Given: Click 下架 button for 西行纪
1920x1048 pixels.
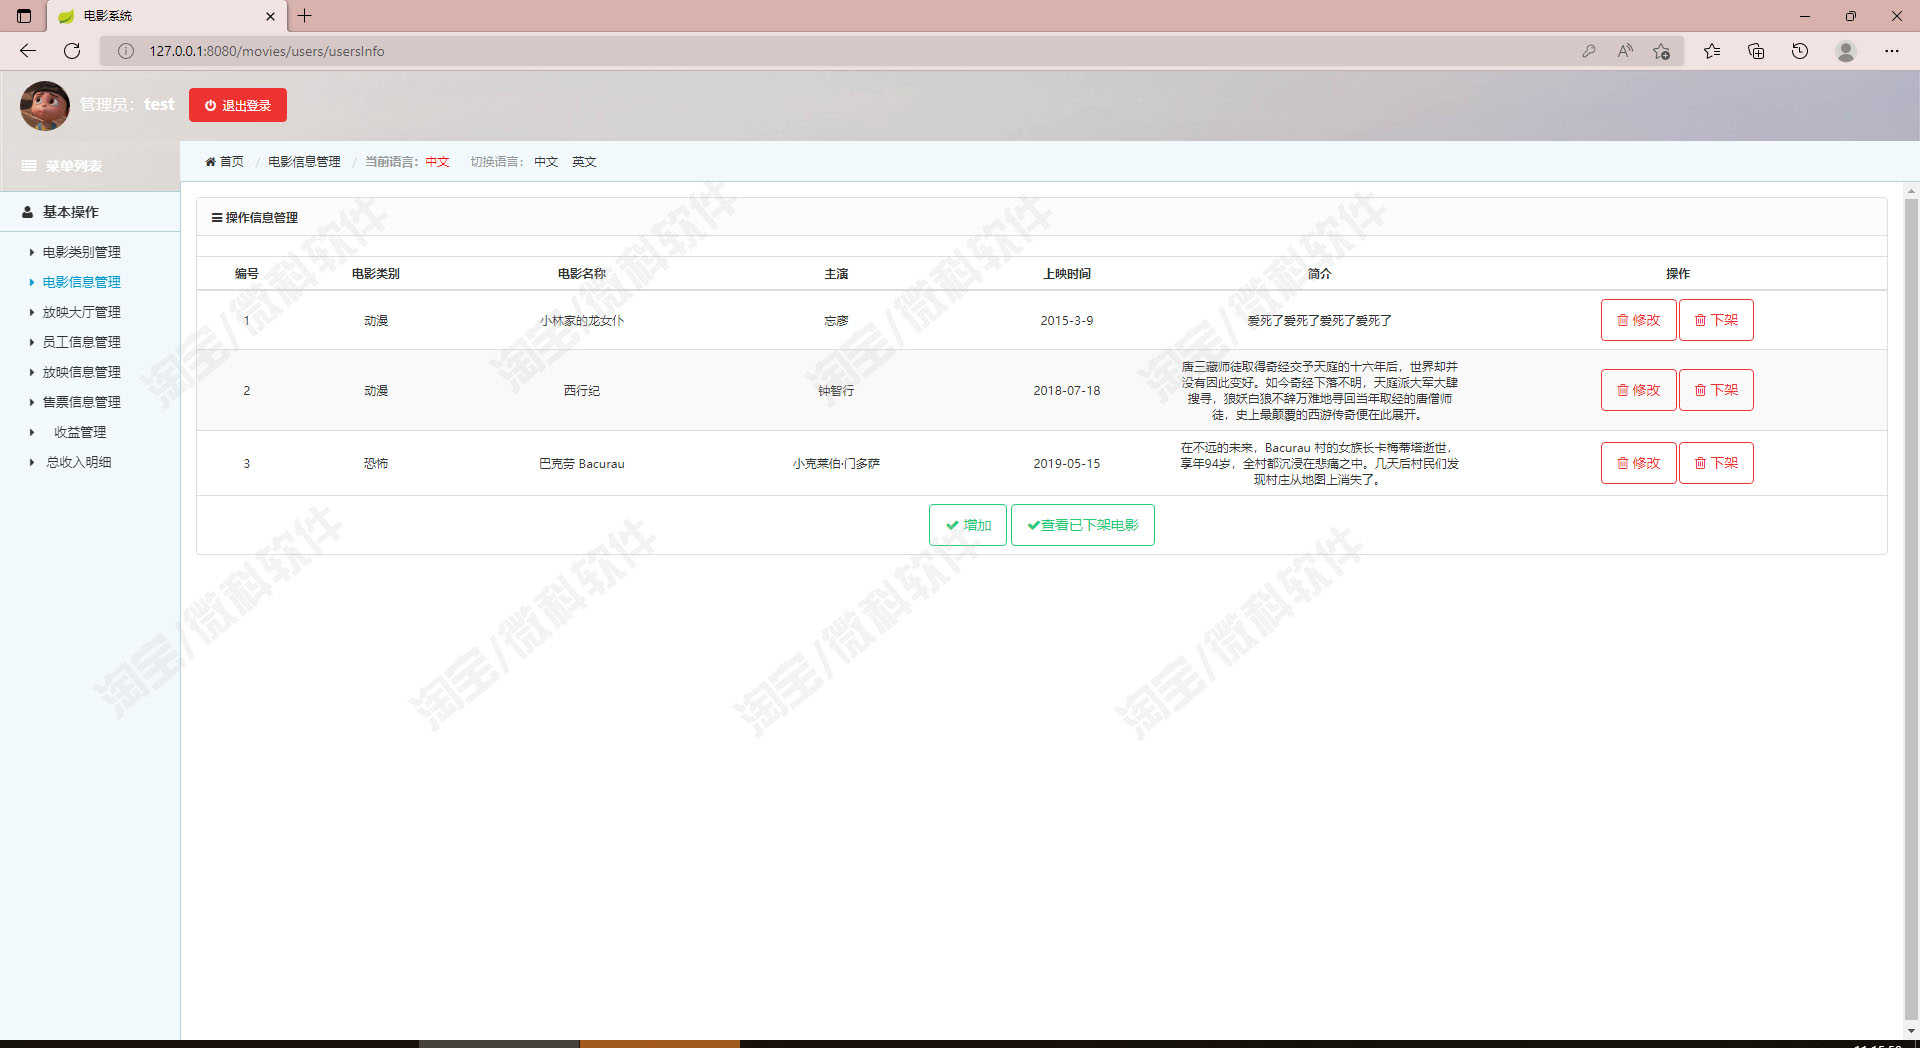Looking at the screenshot, I should pyautogui.click(x=1716, y=390).
